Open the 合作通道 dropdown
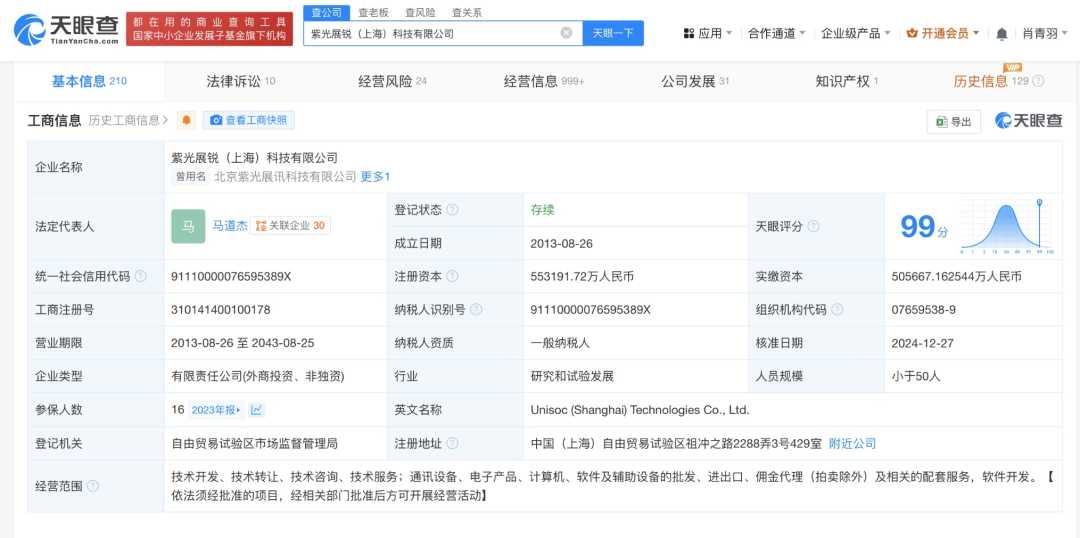Image resolution: width=1080 pixels, height=538 pixels. (777, 34)
